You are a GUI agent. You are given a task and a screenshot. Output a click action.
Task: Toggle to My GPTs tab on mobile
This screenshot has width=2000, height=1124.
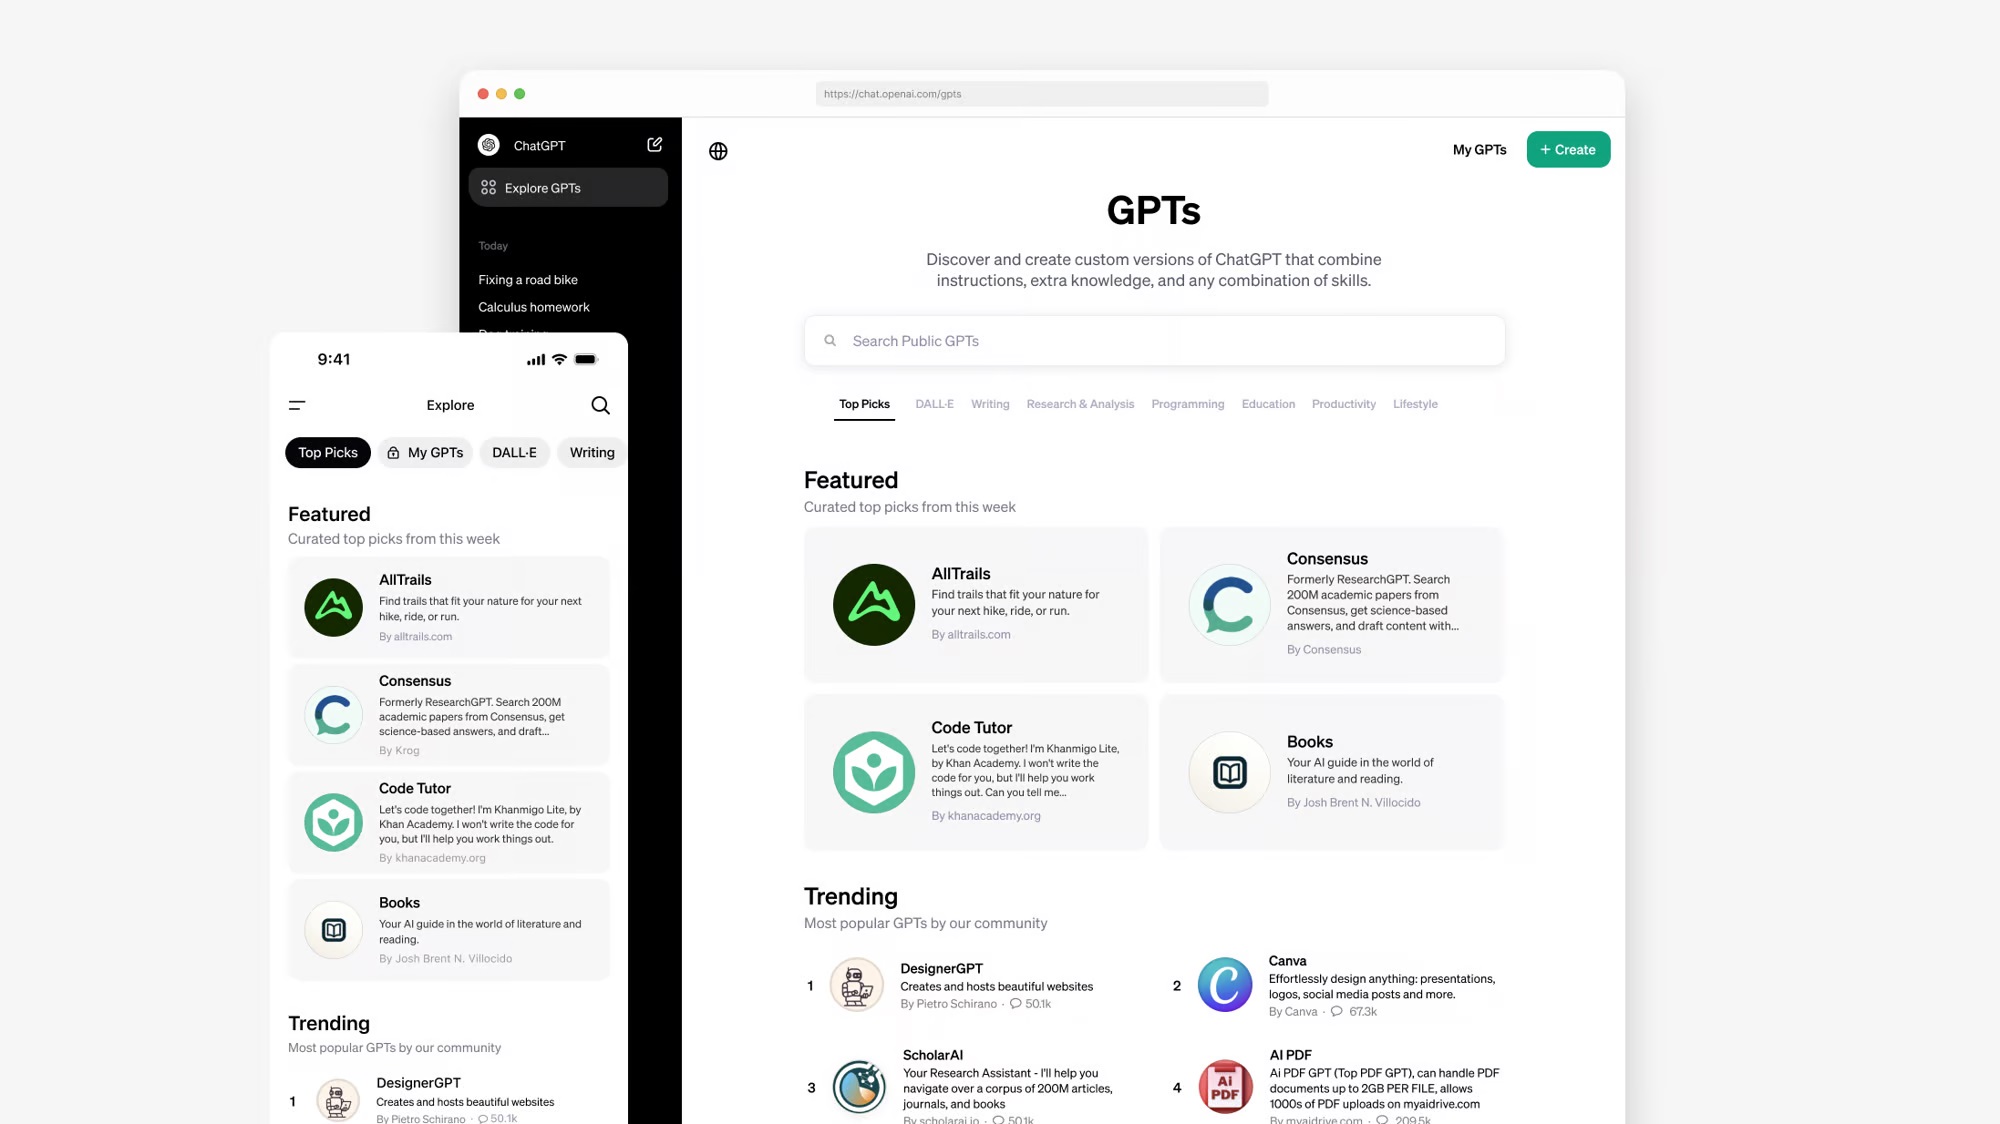click(x=426, y=452)
